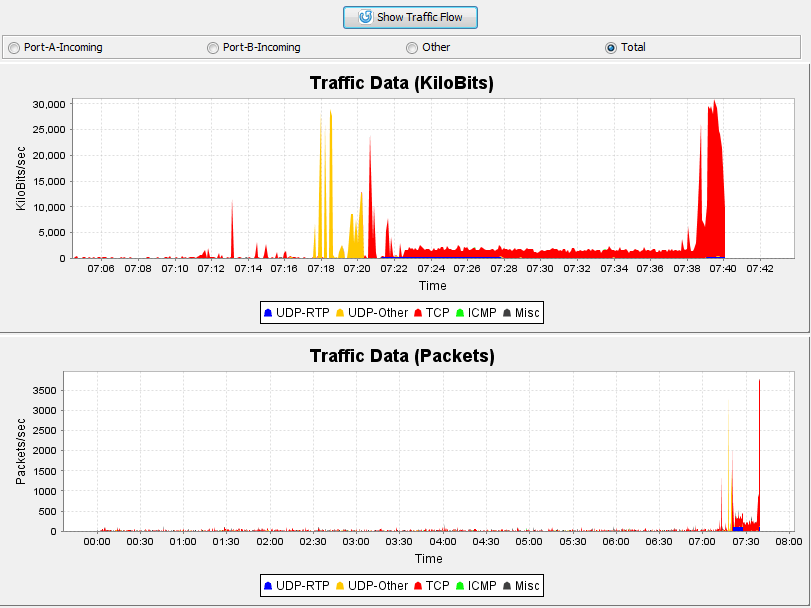The image size is (811, 608).
Task: Click the Traffic Data (KiloBits) chart title
Action: 402,83
